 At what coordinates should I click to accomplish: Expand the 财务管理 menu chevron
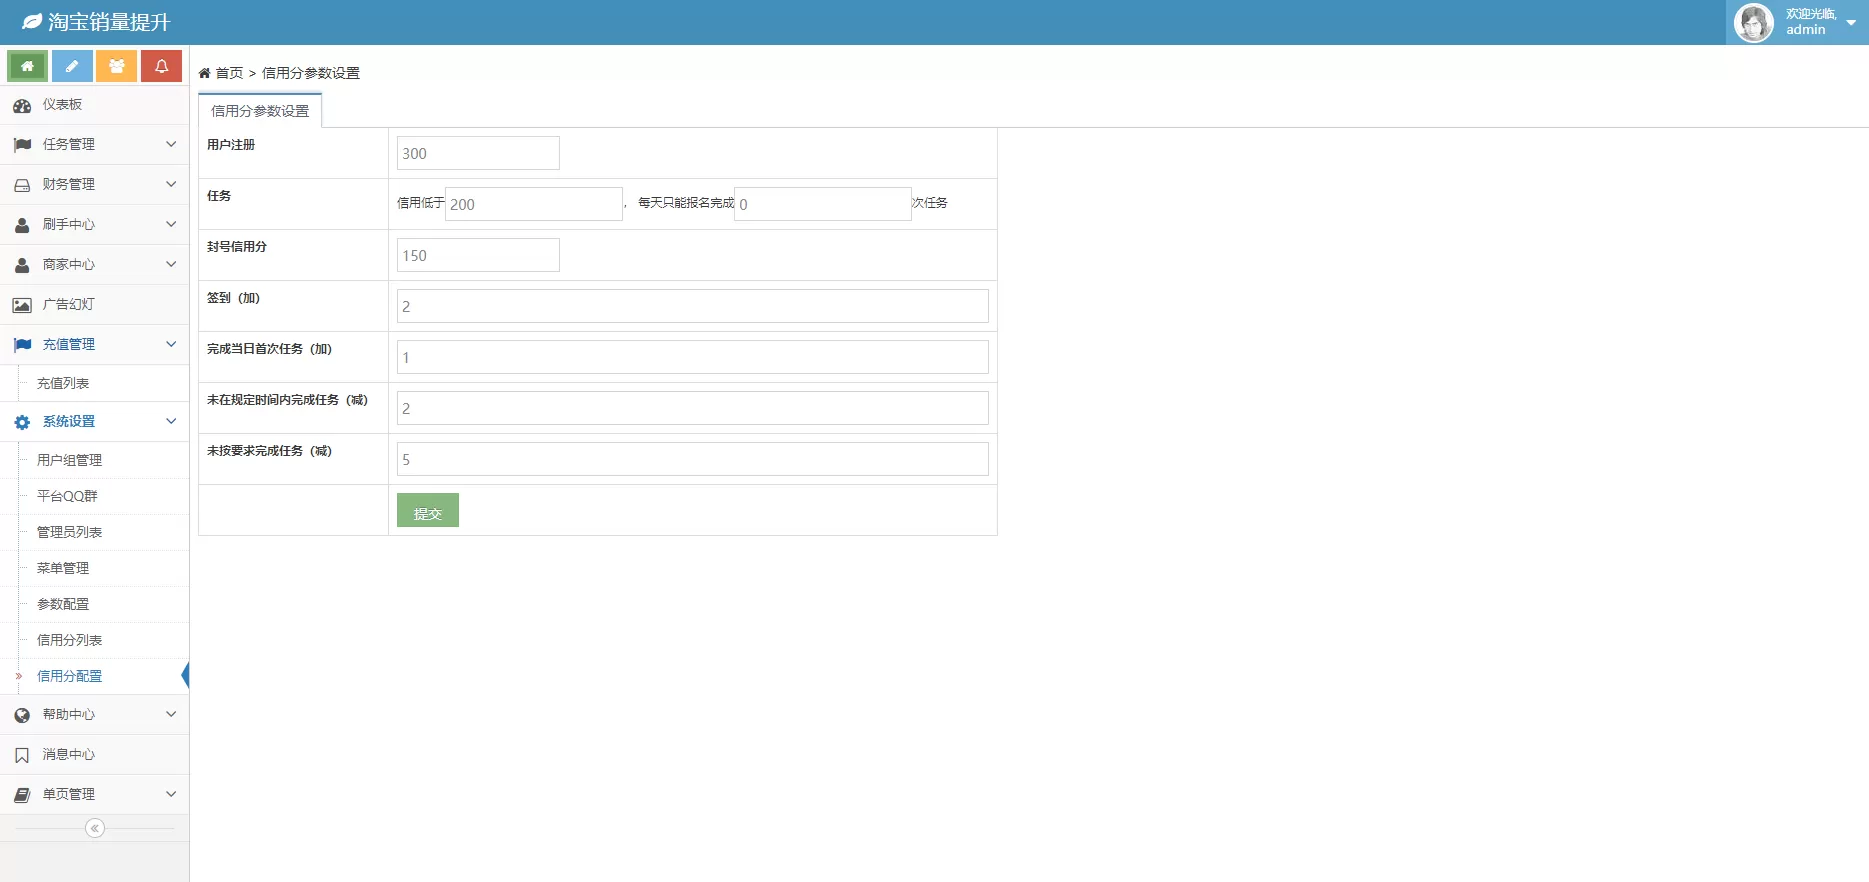171,184
